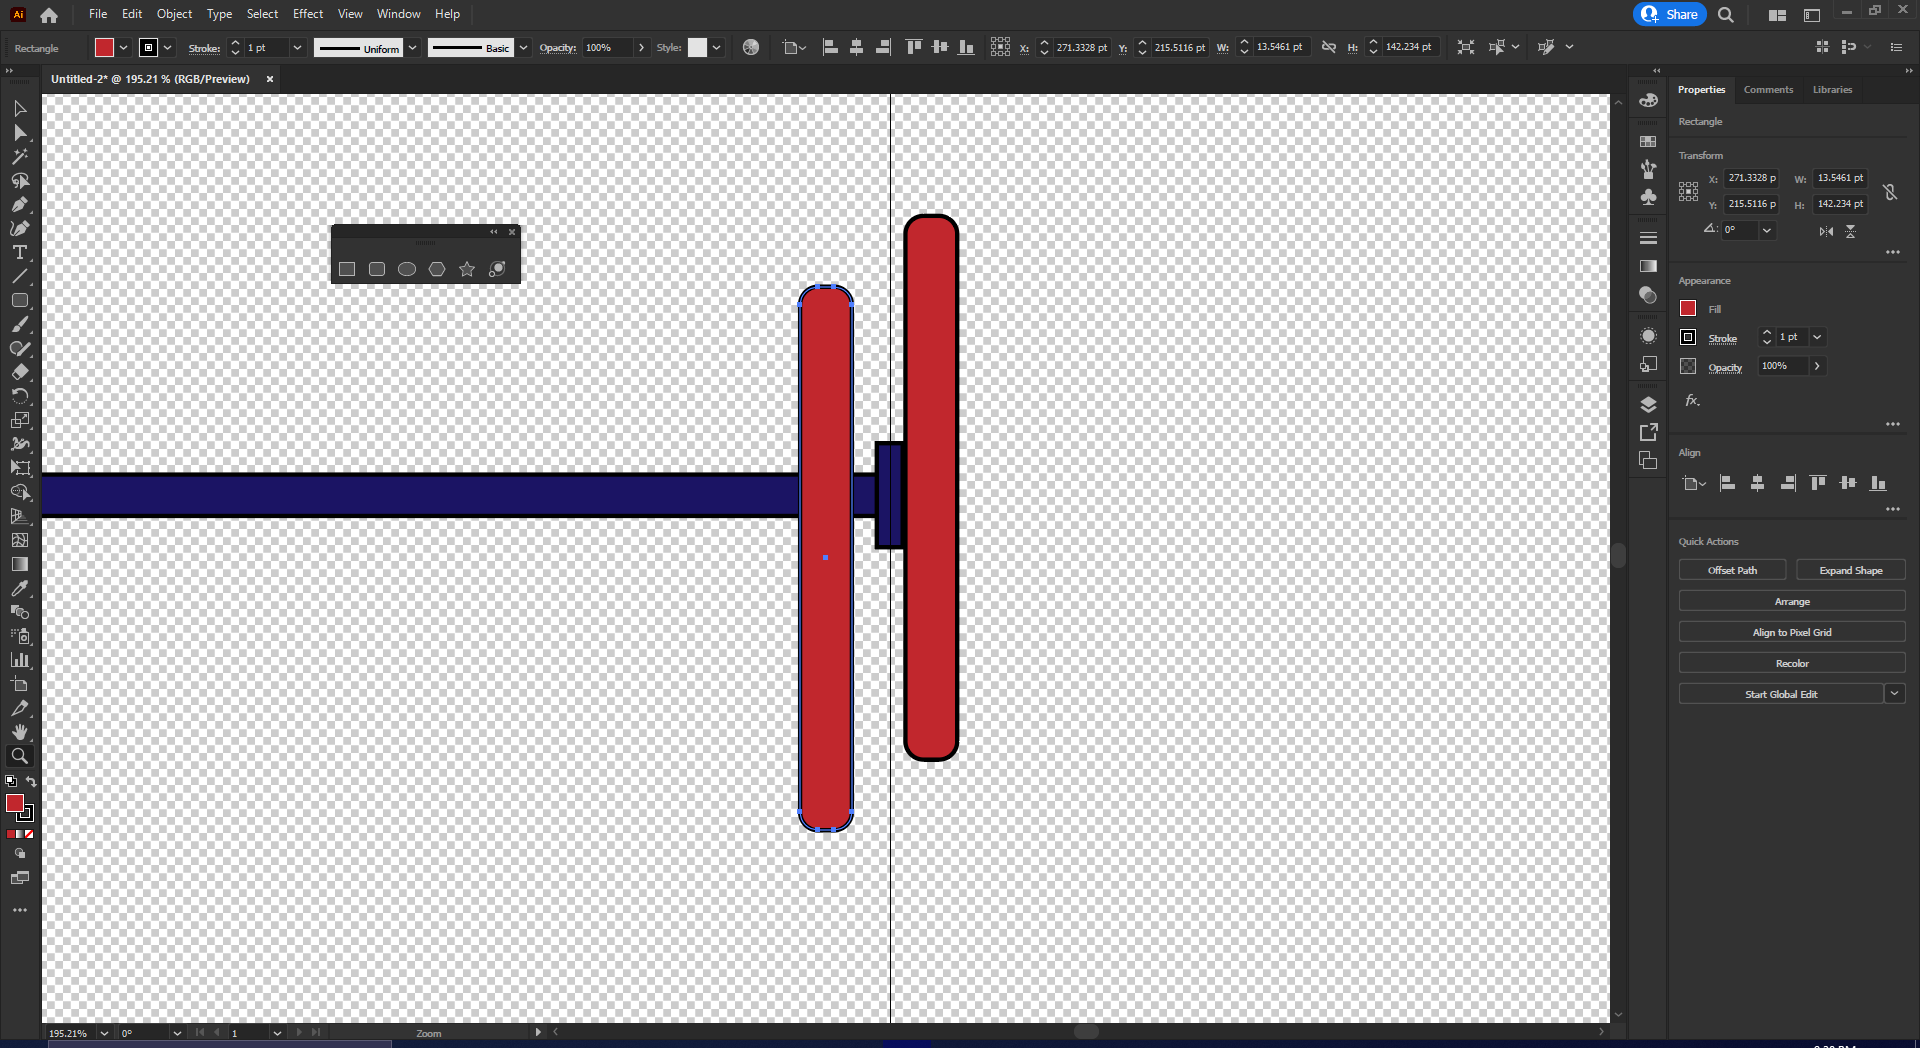Swap fill and stroke colors in toolbar
The height and width of the screenshot is (1048, 1920).
point(31,782)
